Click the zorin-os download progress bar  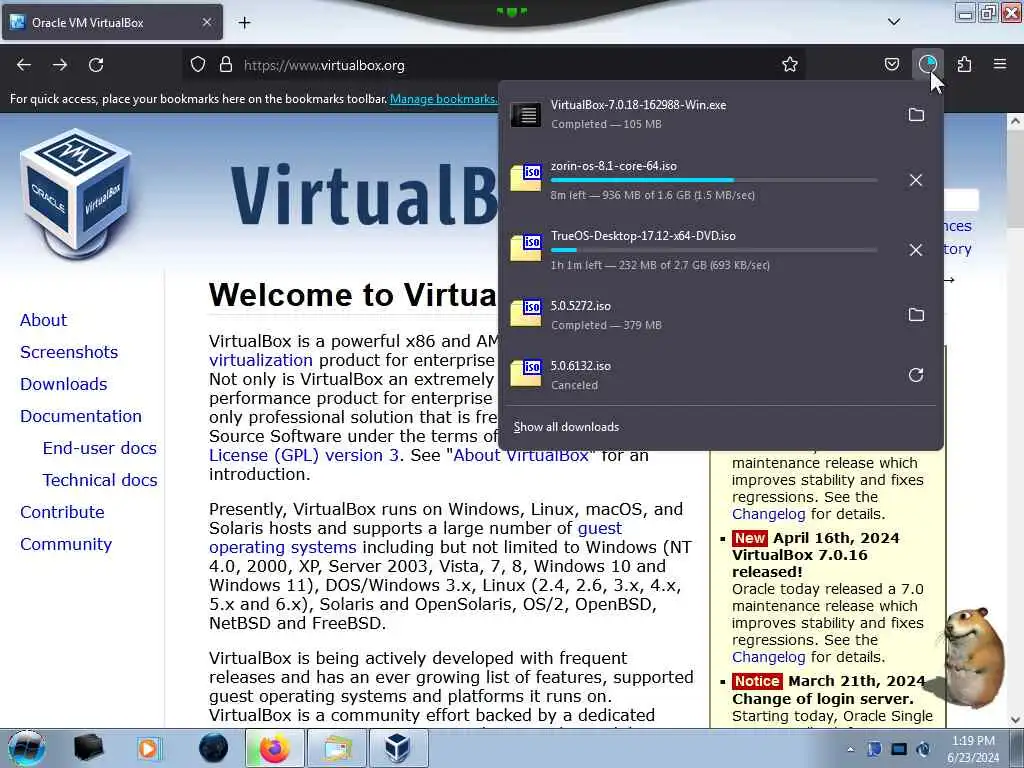click(714, 180)
